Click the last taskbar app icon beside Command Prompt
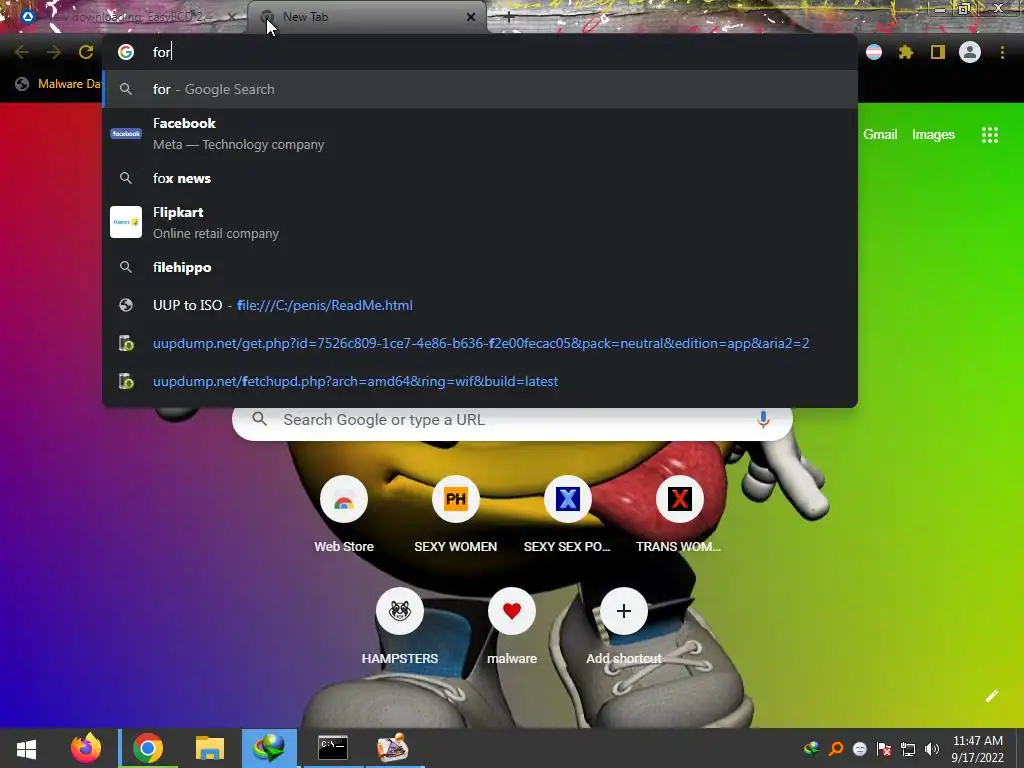1024x768 pixels. coord(393,748)
